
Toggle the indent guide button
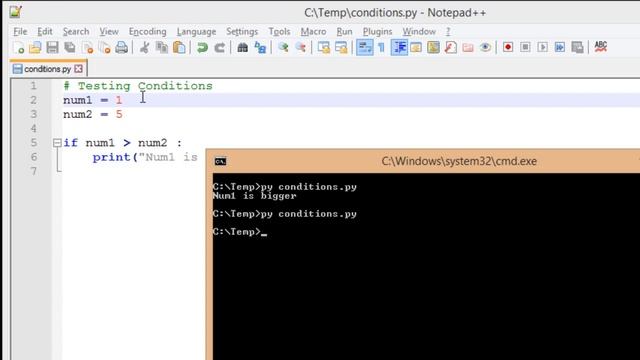coord(399,47)
